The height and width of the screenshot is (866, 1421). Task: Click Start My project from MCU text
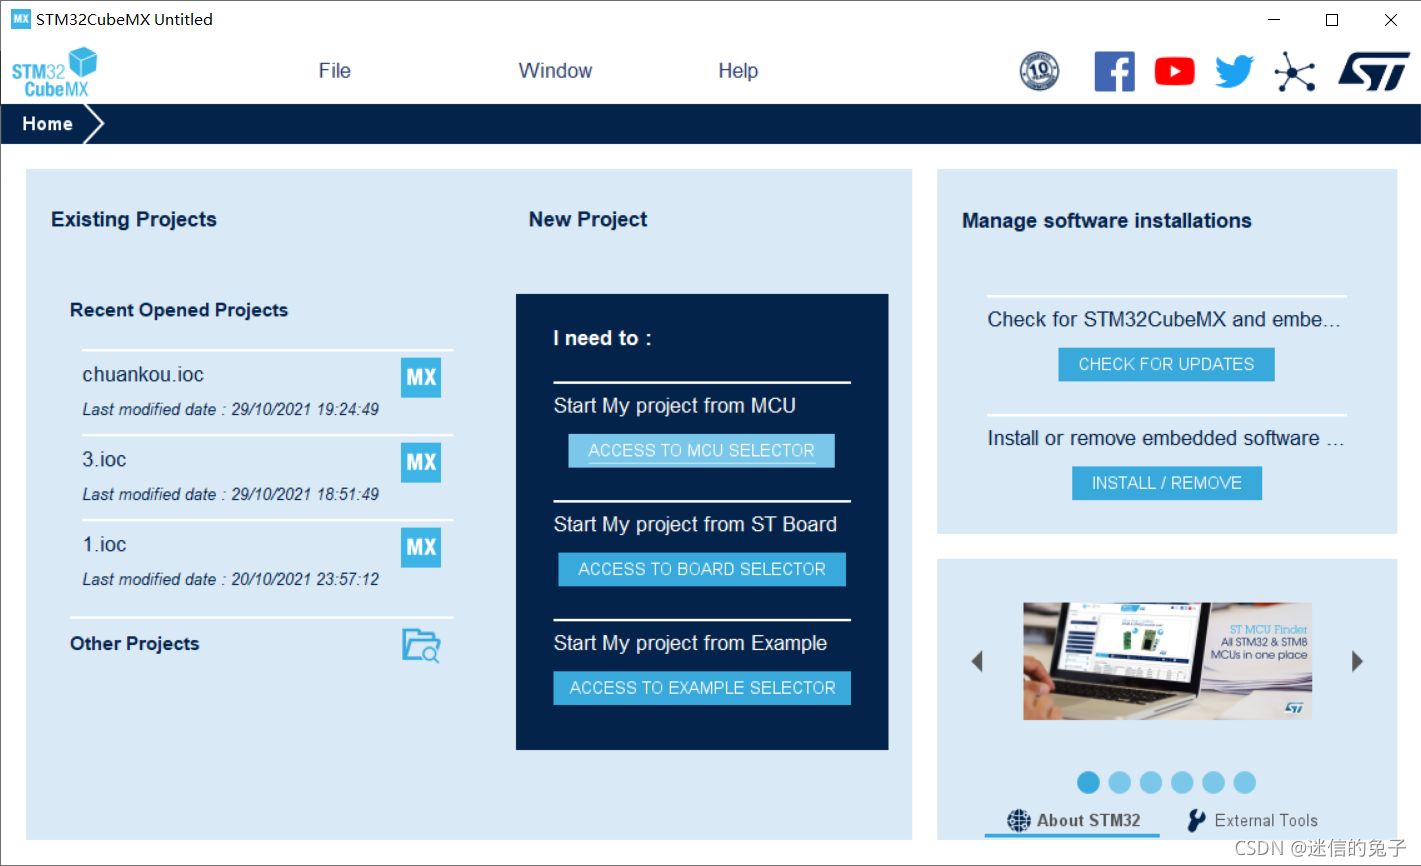coord(675,406)
